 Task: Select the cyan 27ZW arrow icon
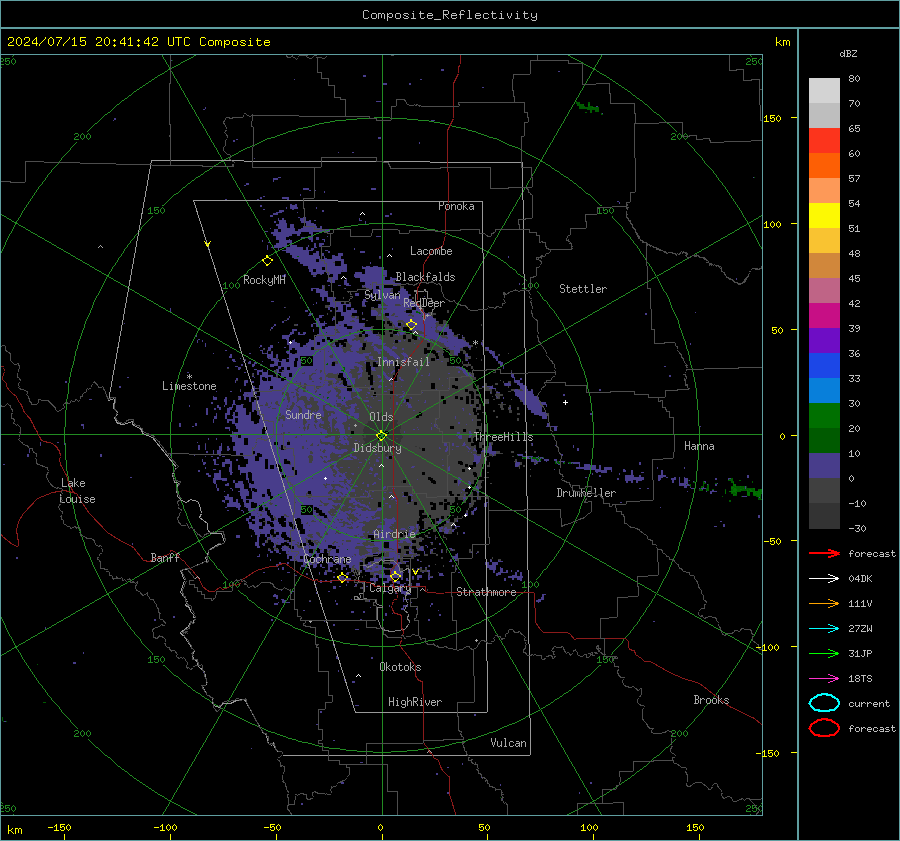click(824, 629)
